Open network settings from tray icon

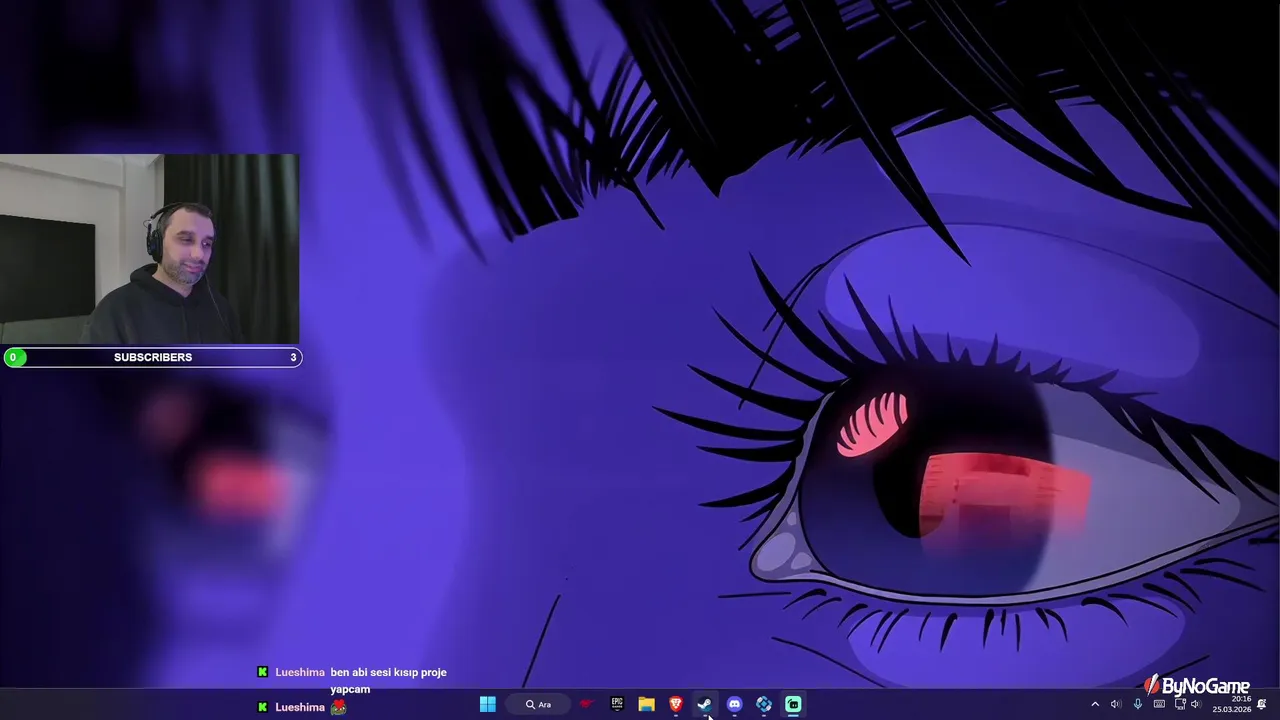[x=1180, y=704]
